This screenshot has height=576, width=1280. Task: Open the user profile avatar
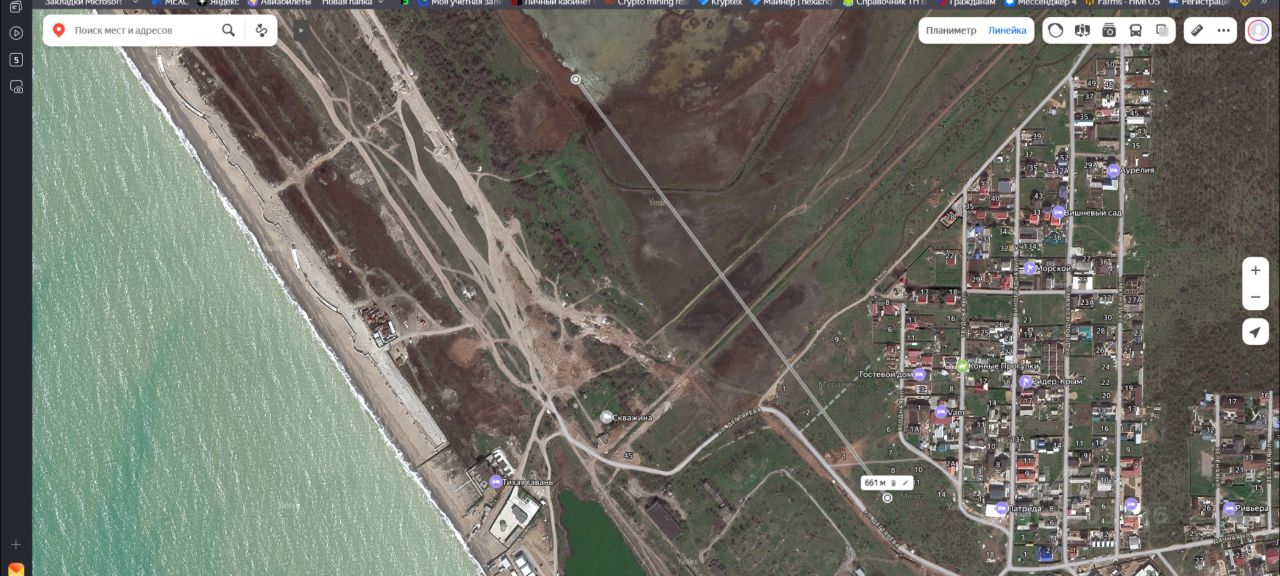coord(1257,30)
